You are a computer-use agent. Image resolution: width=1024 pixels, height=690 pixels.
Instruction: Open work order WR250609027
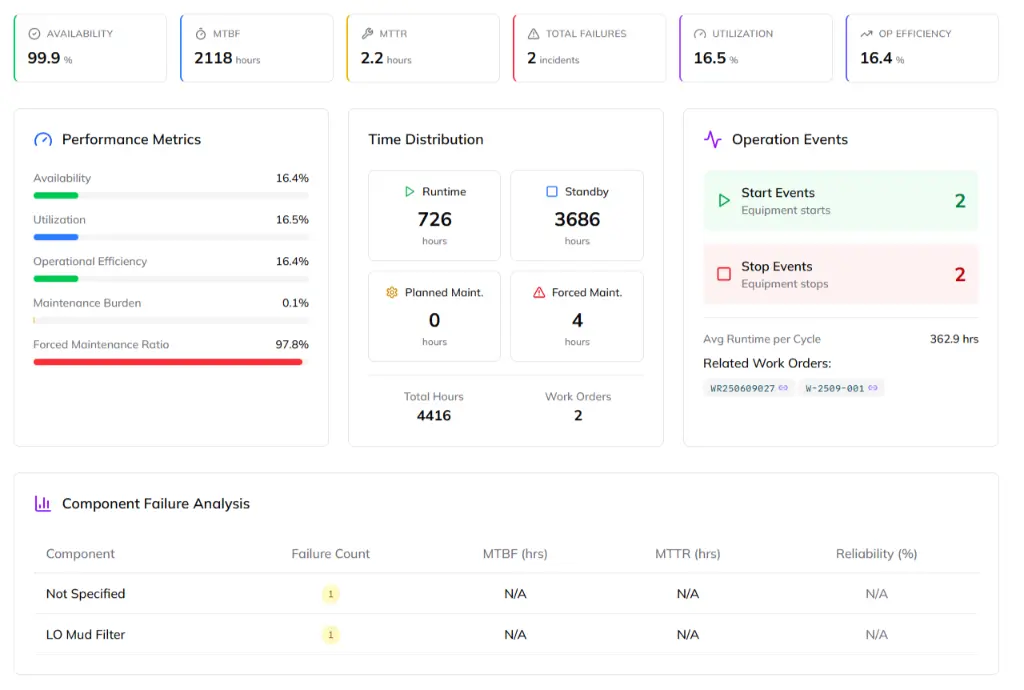tap(749, 388)
